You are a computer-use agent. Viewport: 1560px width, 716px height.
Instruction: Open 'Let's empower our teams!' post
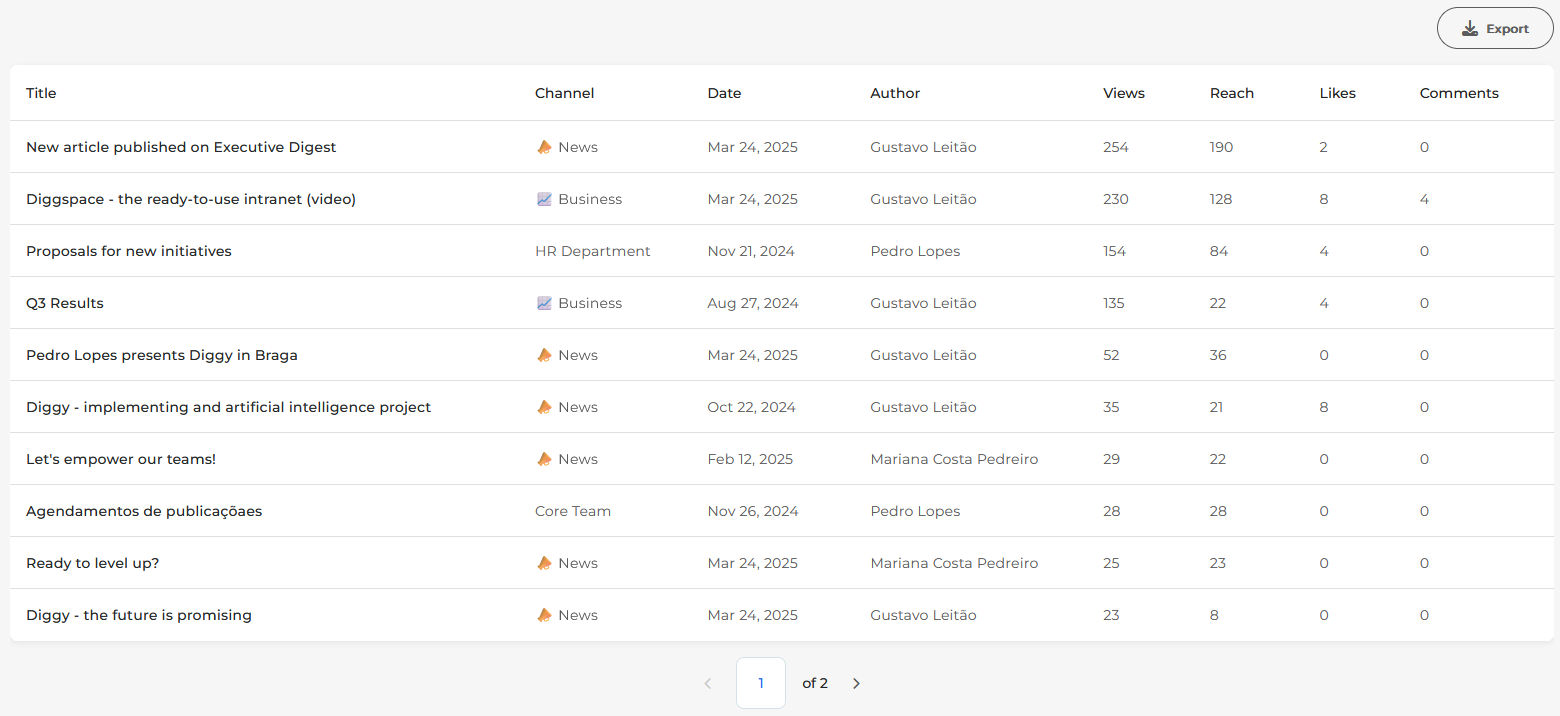(121, 459)
